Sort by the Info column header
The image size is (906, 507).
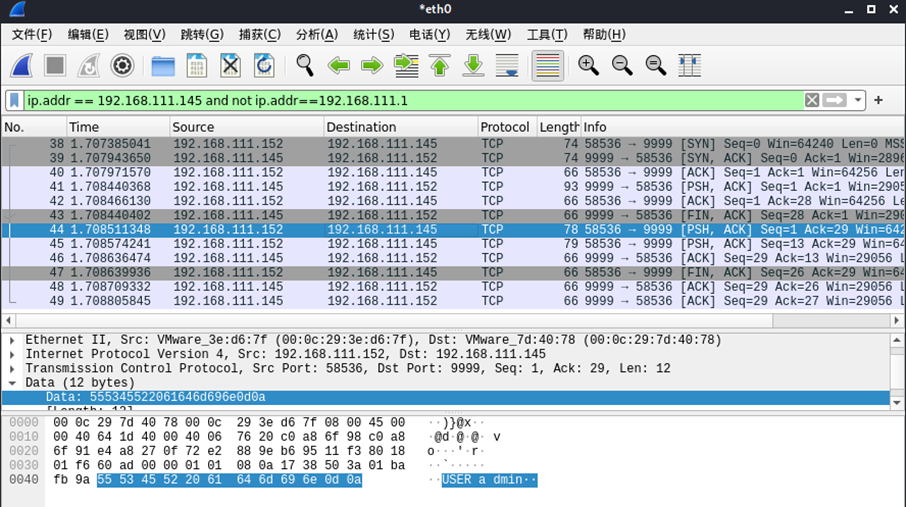click(x=742, y=127)
